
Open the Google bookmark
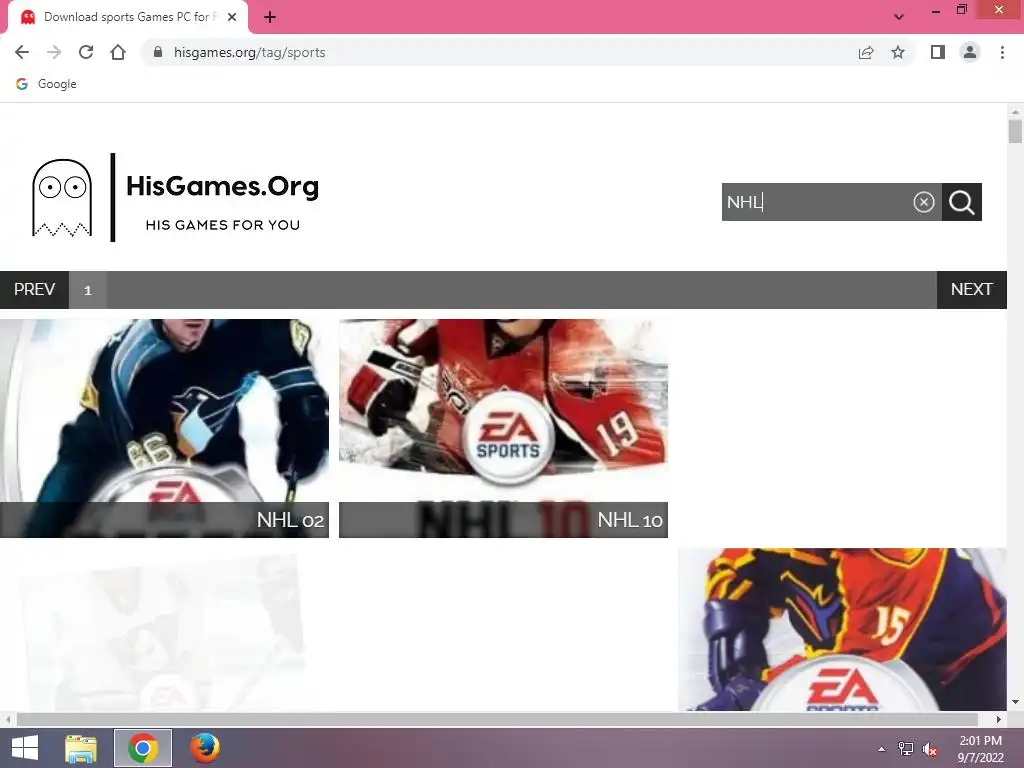46,84
